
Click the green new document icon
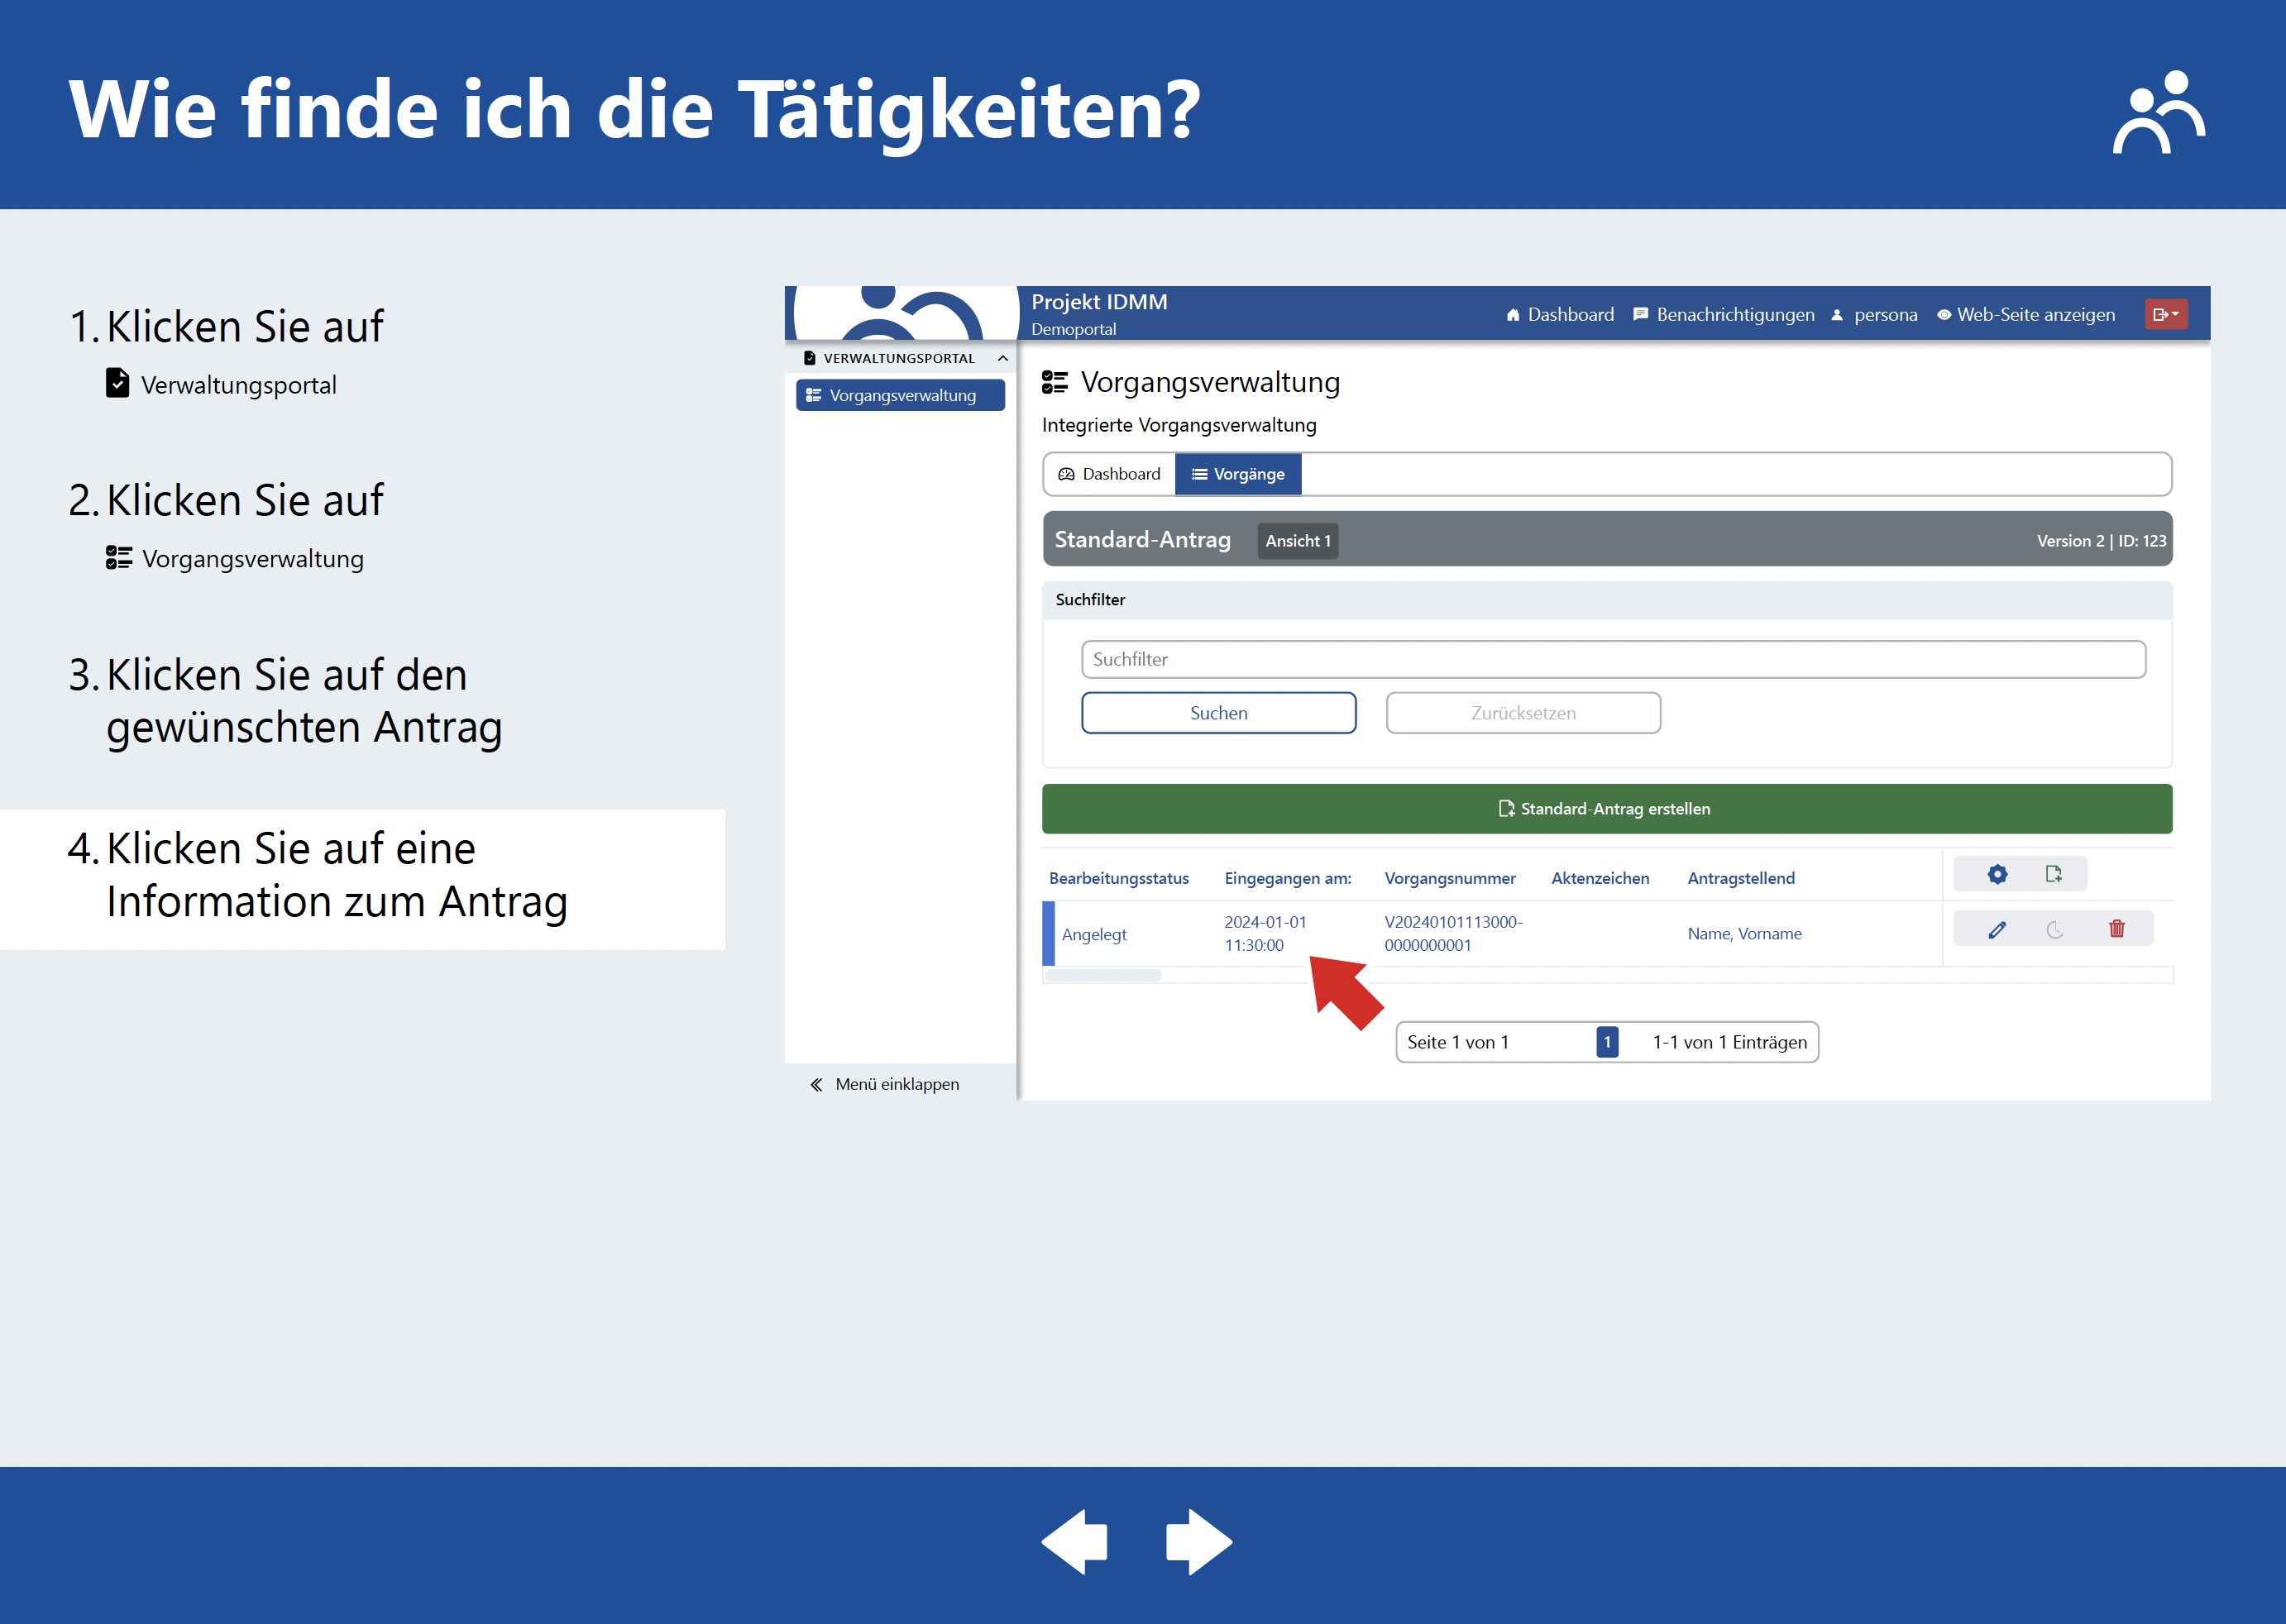pyautogui.click(x=2053, y=875)
